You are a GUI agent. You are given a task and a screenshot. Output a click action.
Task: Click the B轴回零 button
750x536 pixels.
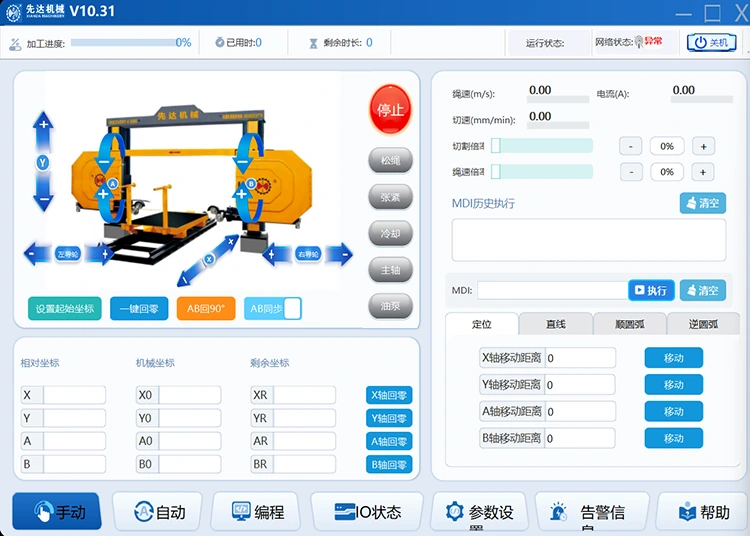389,464
